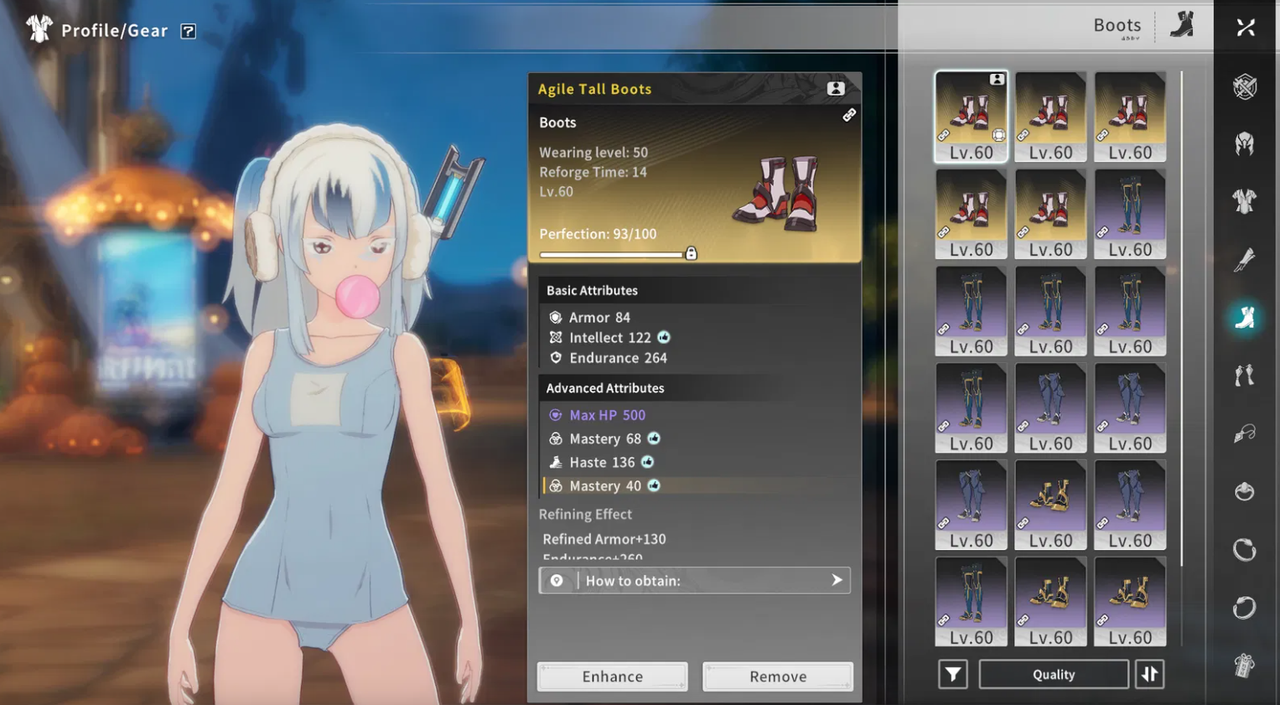Screen dimensions: 1280x705
Task: Click the boots list scrollbar
Action: click(x=1182, y=320)
